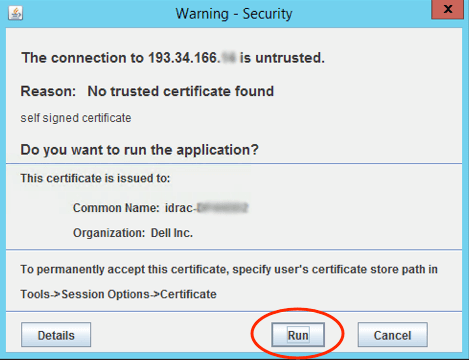Click 'Do you want to run the application?' heading
469x360 pixels.
(139, 150)
